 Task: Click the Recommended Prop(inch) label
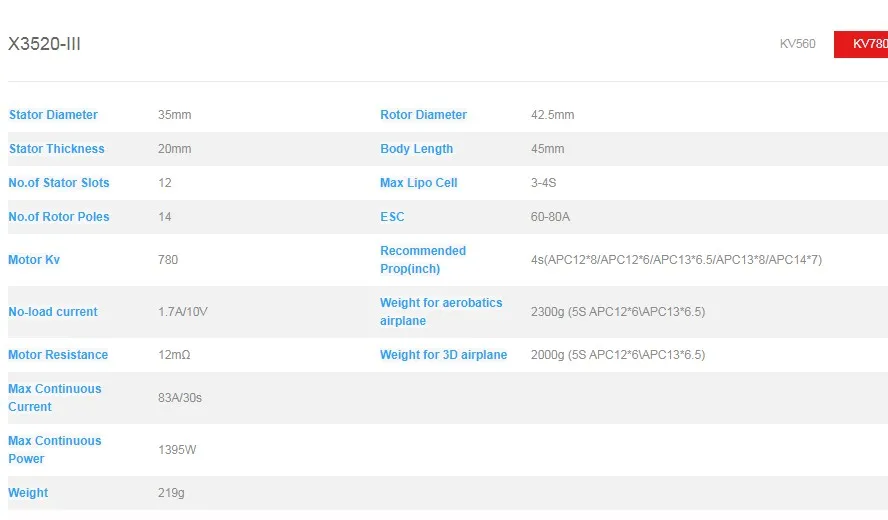click(x=423, y=260)
